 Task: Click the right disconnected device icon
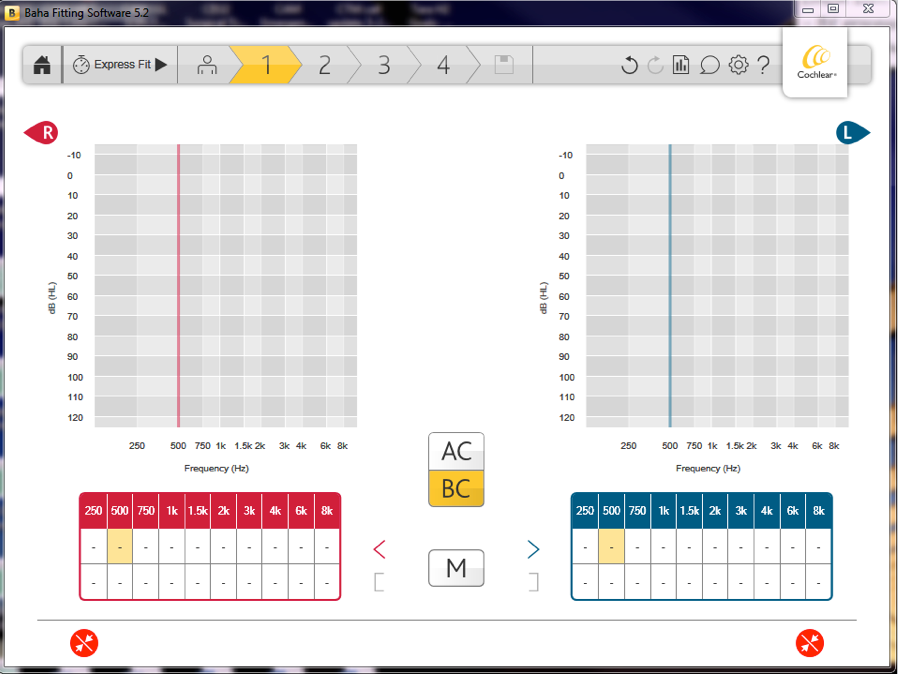[810, 643]
